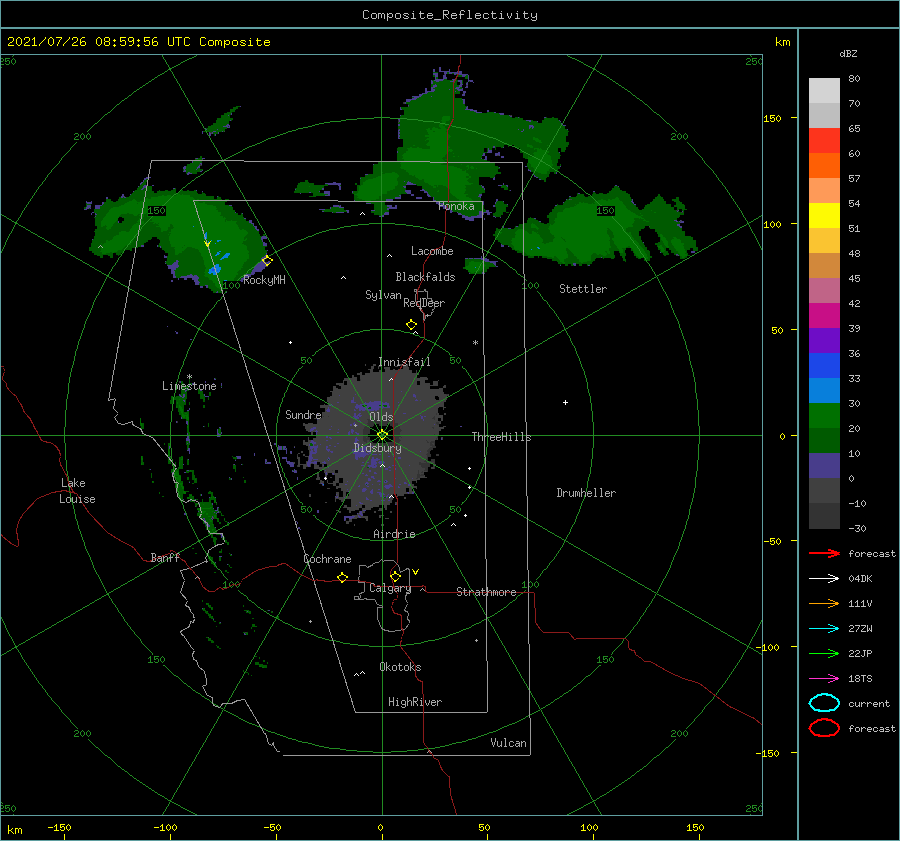Viewport: 900px width, 841px height.
Task: Click the green 22JP arrow legend icon
Action: tap(824, 653)
